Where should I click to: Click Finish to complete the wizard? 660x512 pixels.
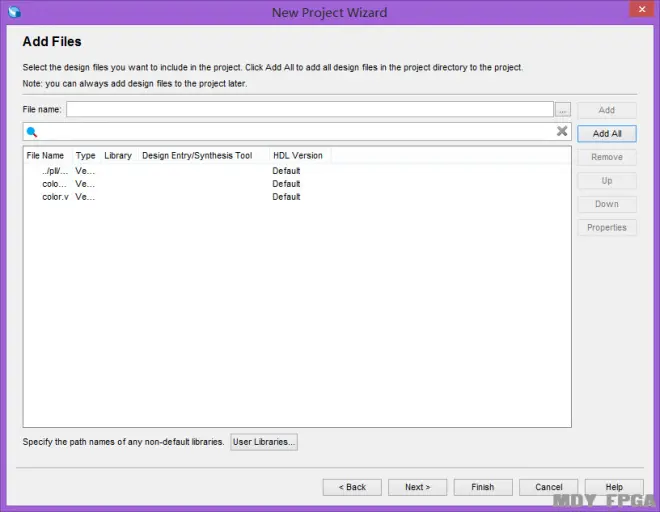point(483,487)
